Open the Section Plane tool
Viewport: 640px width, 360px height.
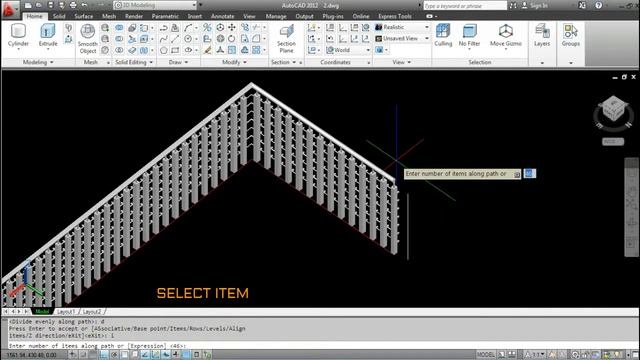286,39
